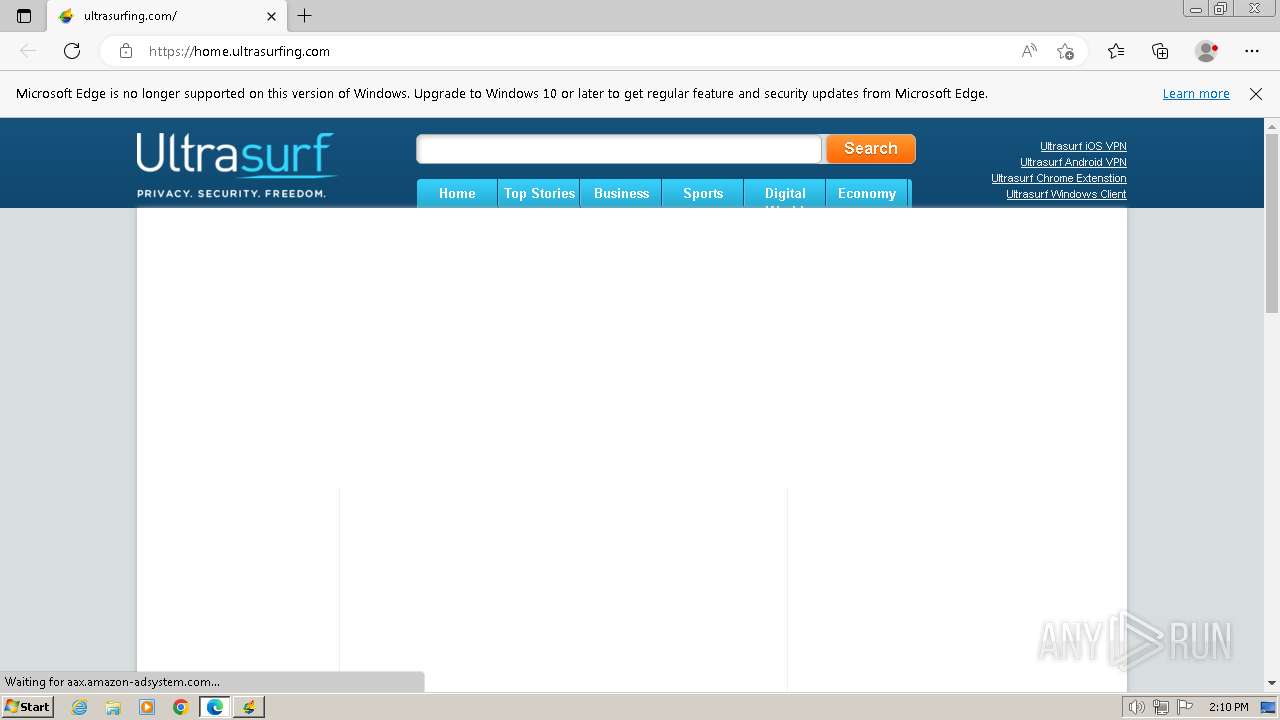Open Ultrasurf Chrome Extension link
Image resolution: width=1280 pixels, height=720 pixels.
tap(1059, 178)
